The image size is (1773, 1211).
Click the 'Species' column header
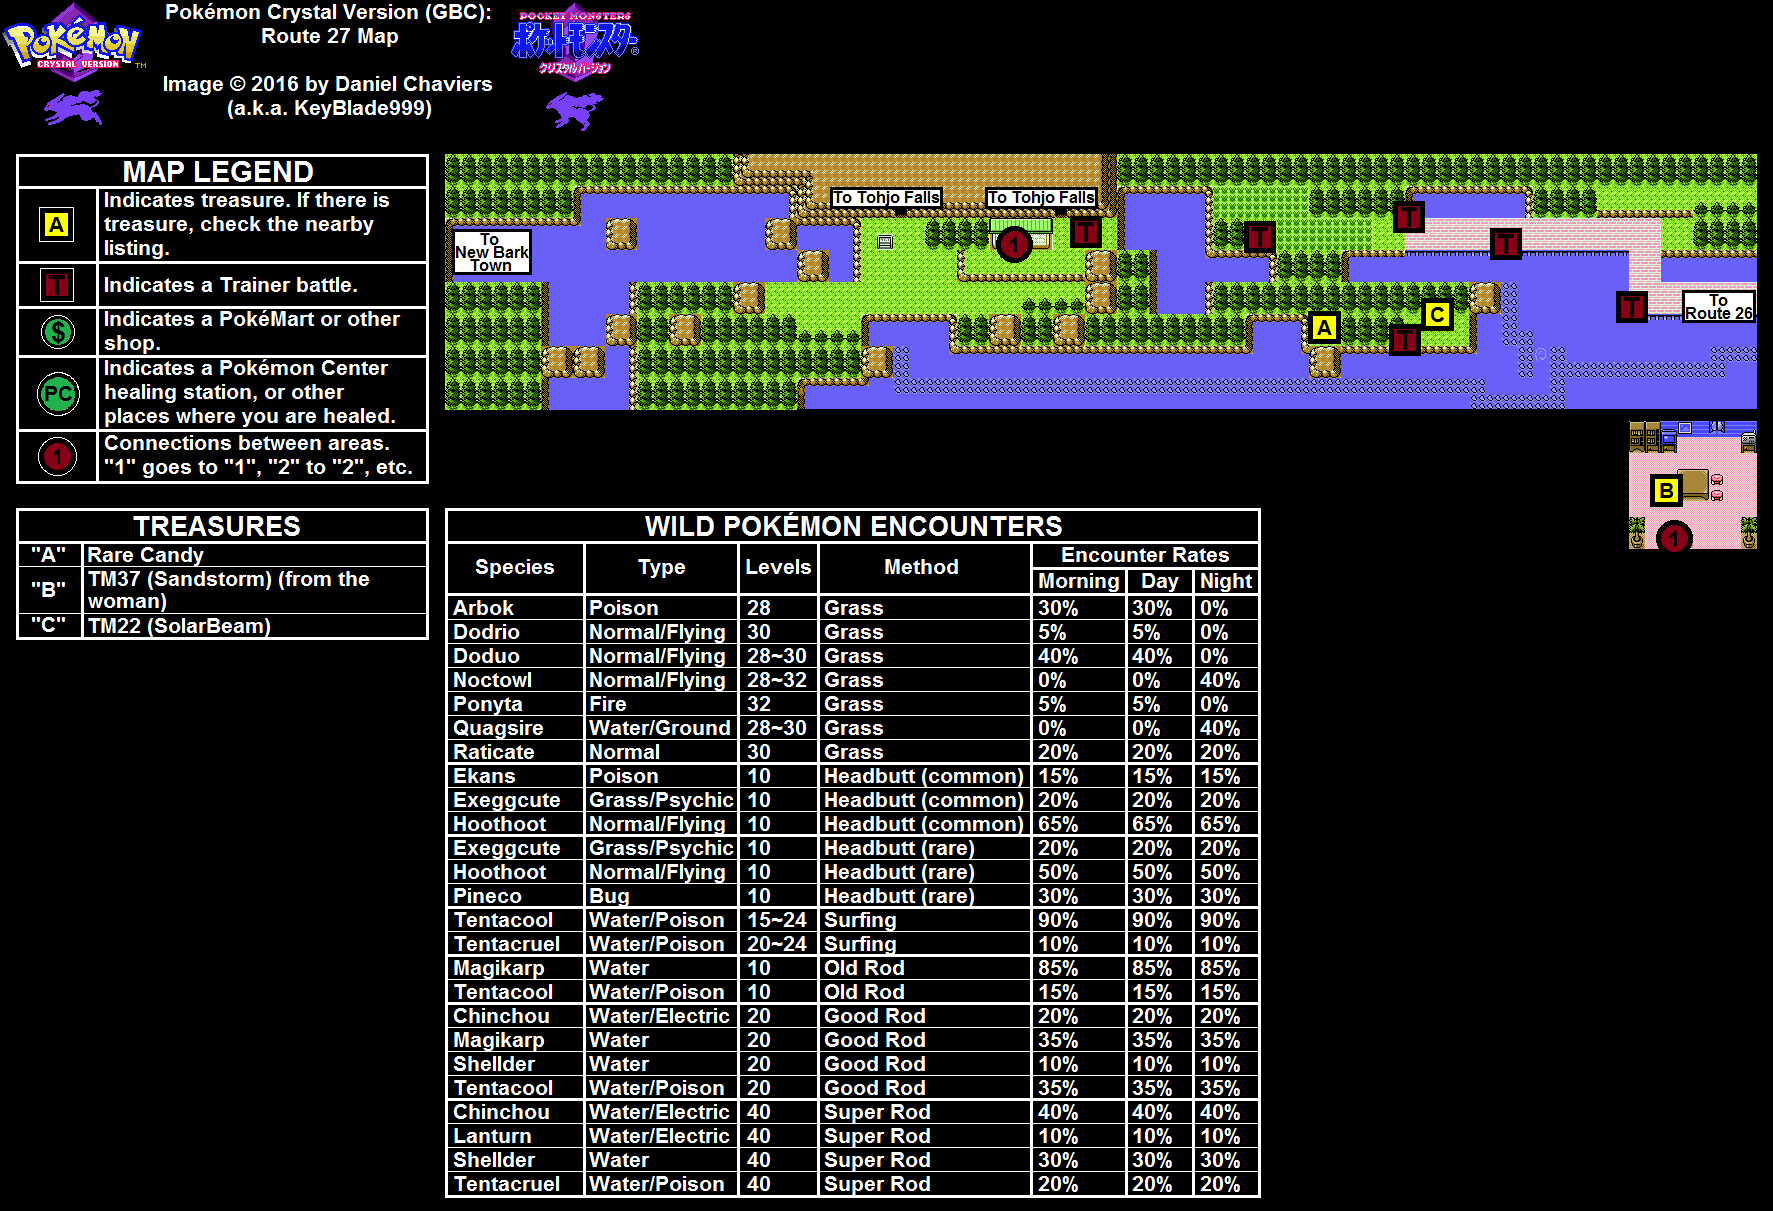(x=514, y=567)
